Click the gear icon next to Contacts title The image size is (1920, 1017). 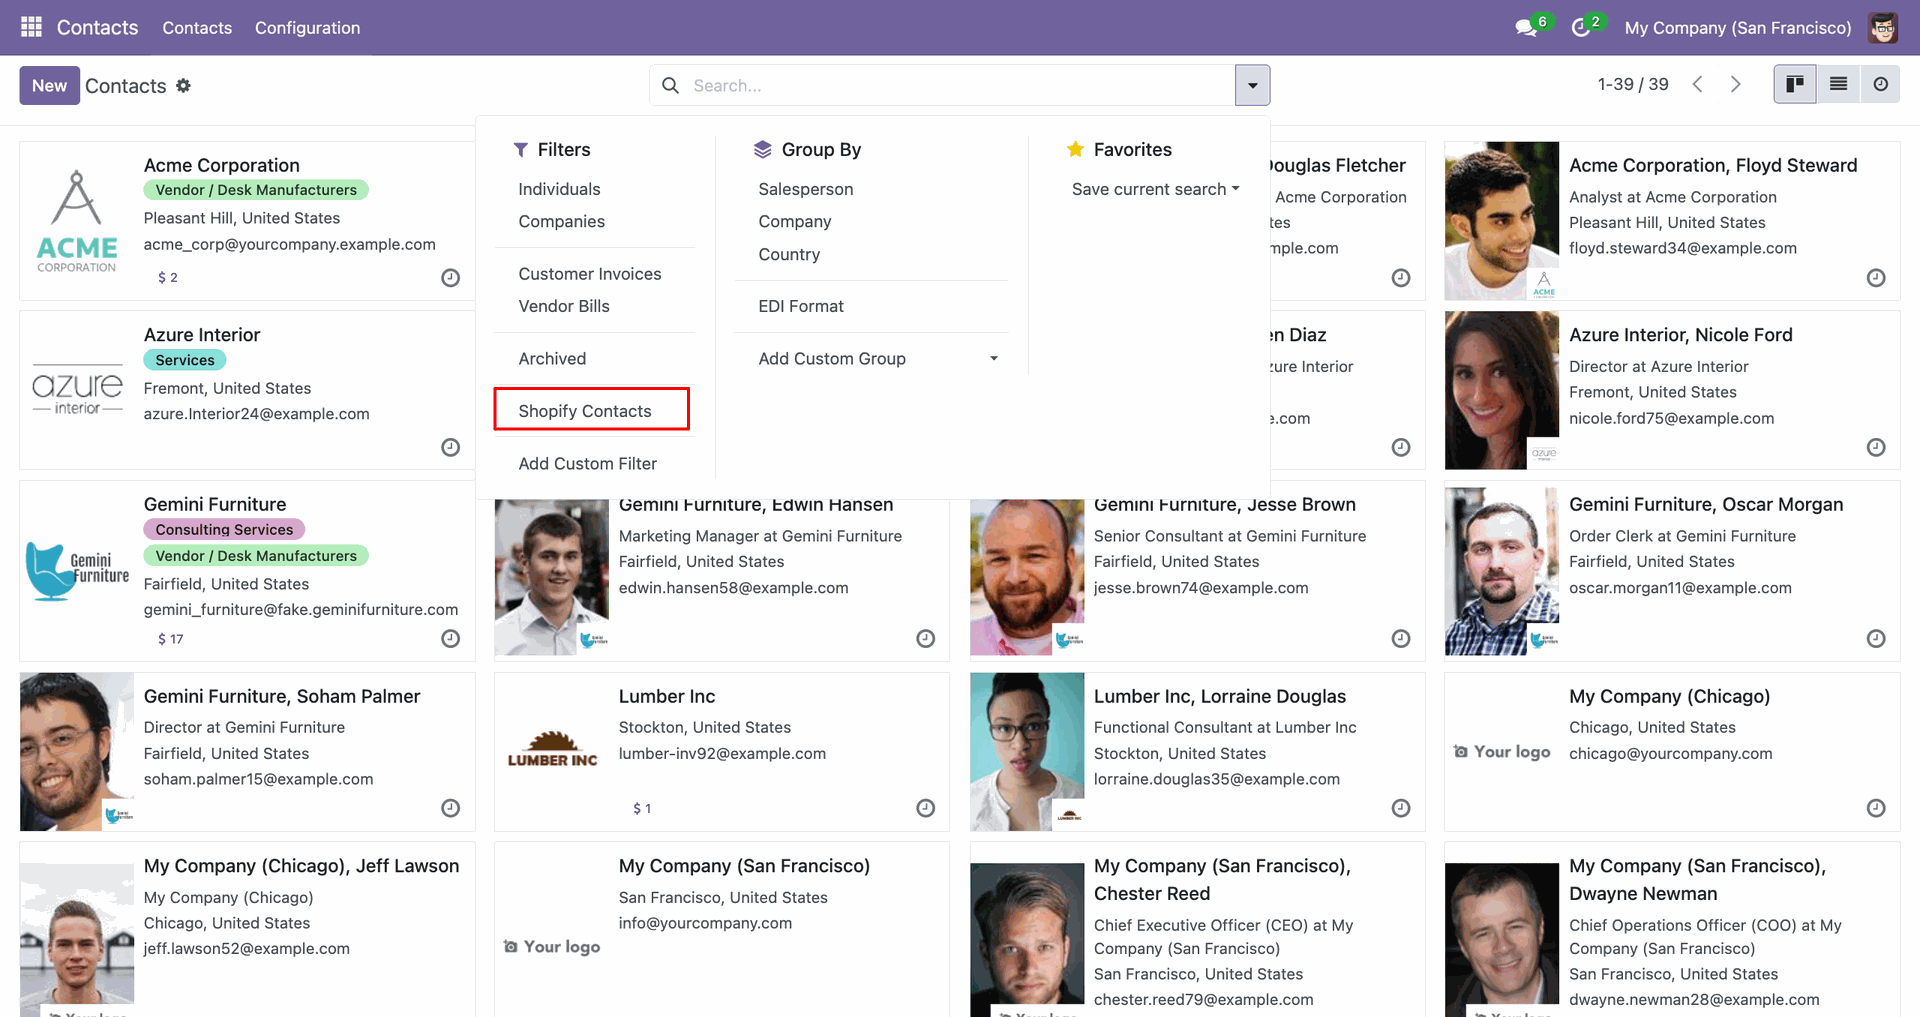tap(183, 86)
